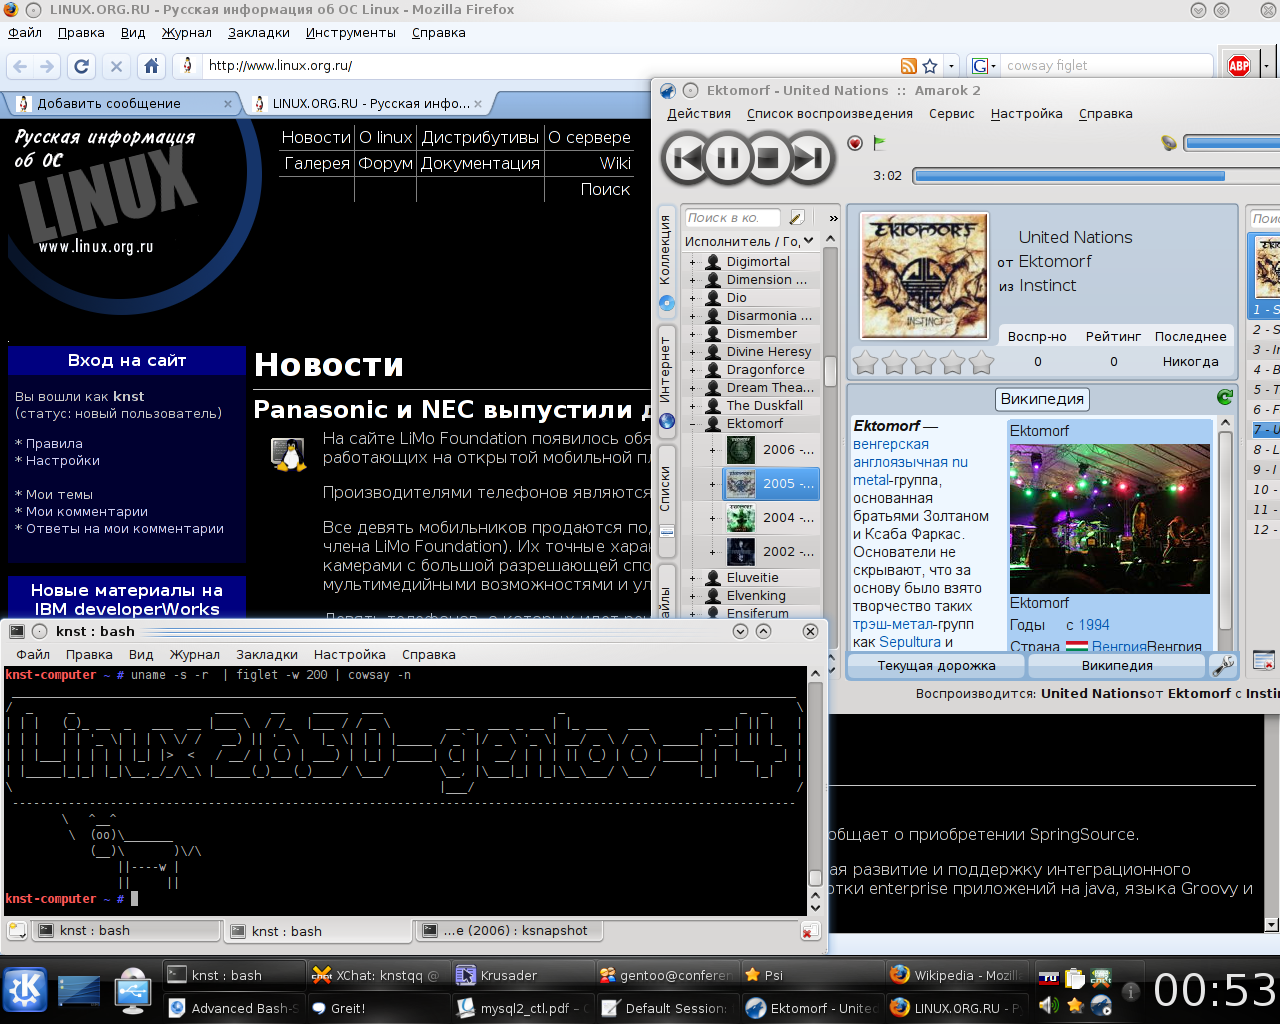The width and height of the screenshot is (1280, 1024).
Task: Skip to next track in Amarok
Action: tap(810, 157)
